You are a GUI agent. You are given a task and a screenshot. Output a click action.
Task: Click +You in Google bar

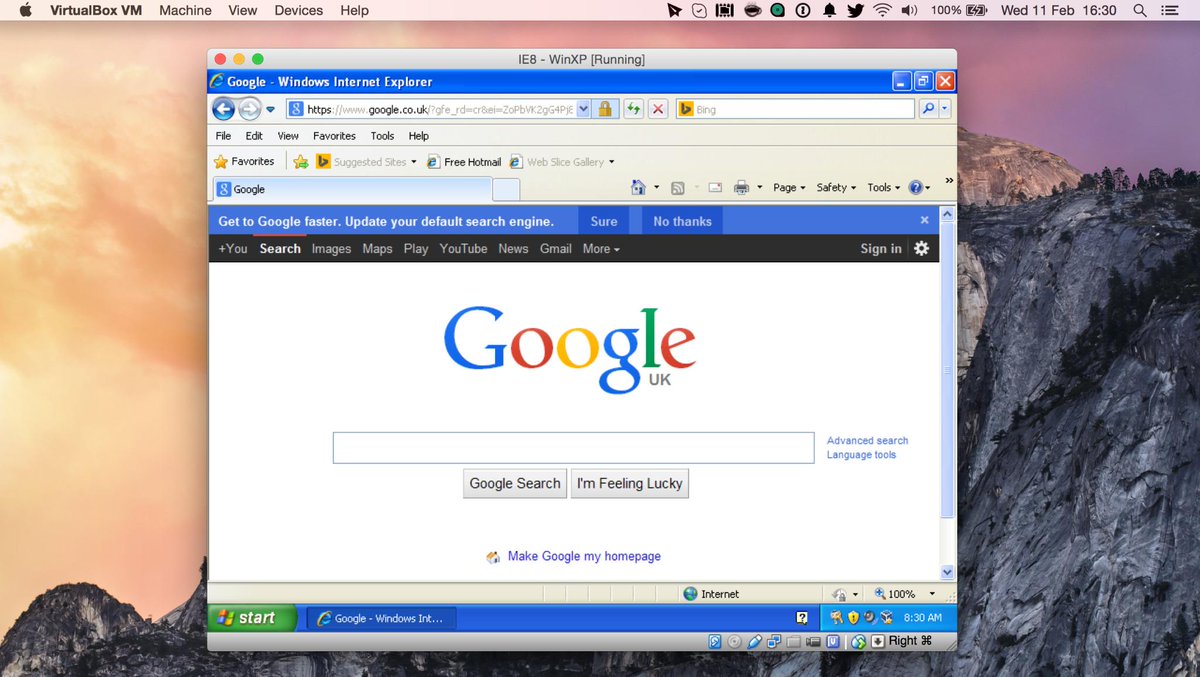tap(233, 249)
